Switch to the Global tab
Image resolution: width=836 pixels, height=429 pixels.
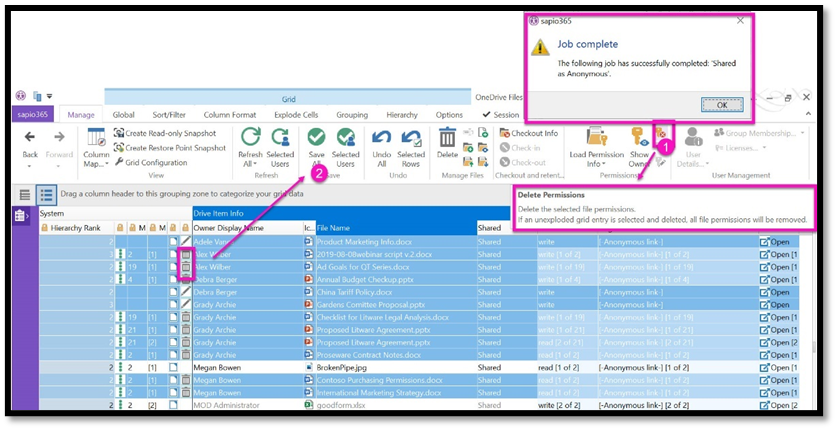tap(123, 115)
